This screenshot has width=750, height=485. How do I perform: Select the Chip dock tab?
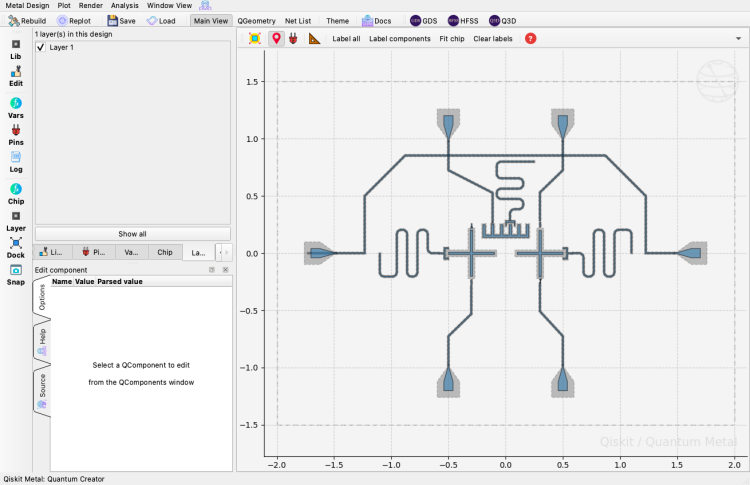pos(165,252)
